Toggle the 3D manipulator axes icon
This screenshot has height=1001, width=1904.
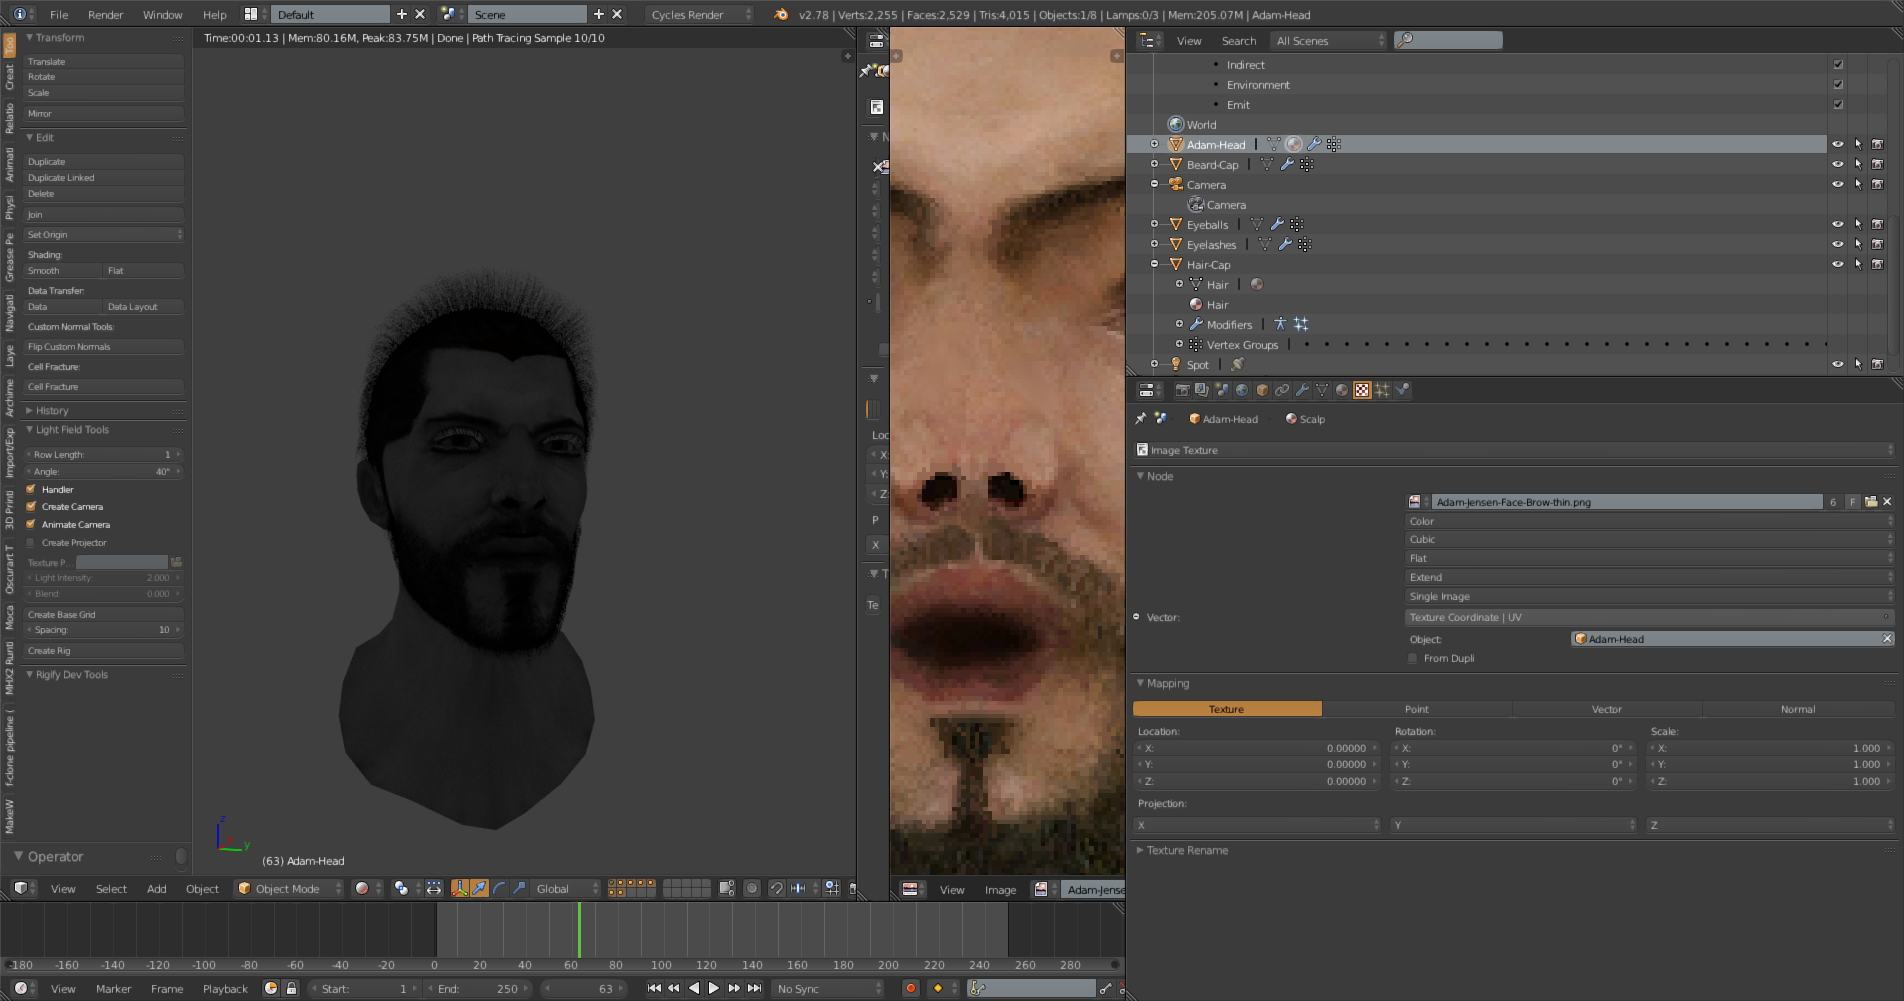click(460, 888)
